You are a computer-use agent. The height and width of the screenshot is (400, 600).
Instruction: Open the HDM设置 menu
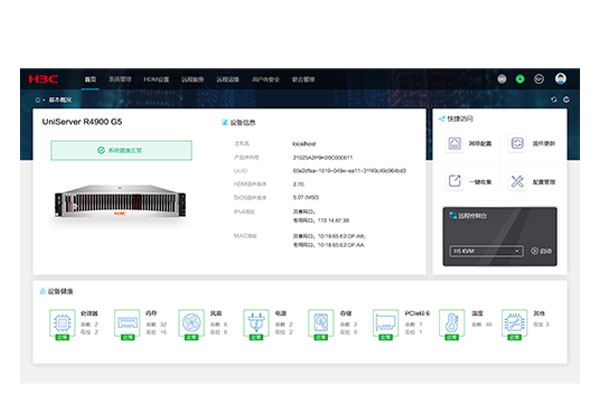(156, 80)
